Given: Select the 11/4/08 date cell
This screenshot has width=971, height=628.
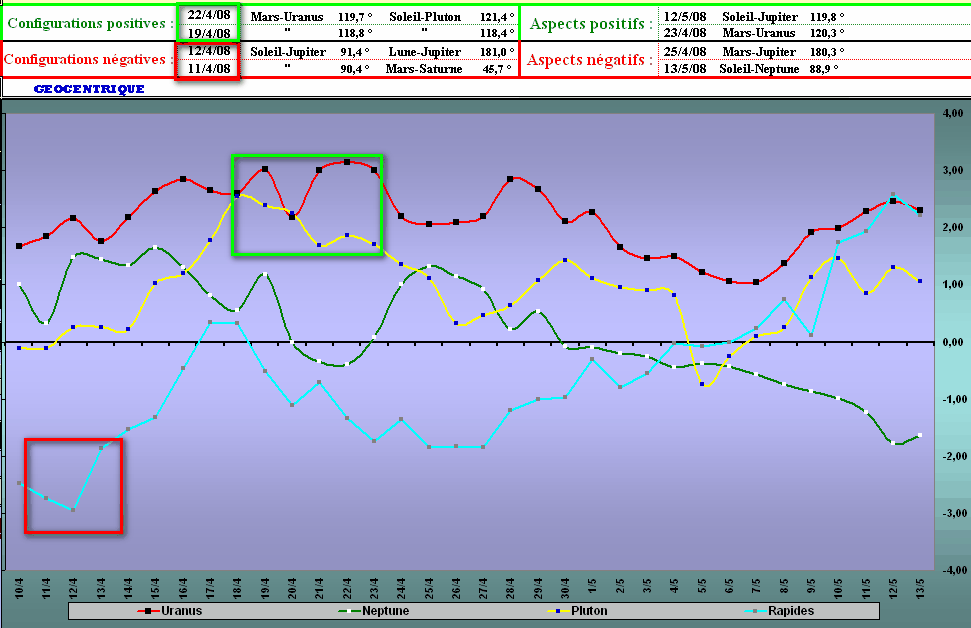Looking at the screenshot, I should [x=209, y=68].
